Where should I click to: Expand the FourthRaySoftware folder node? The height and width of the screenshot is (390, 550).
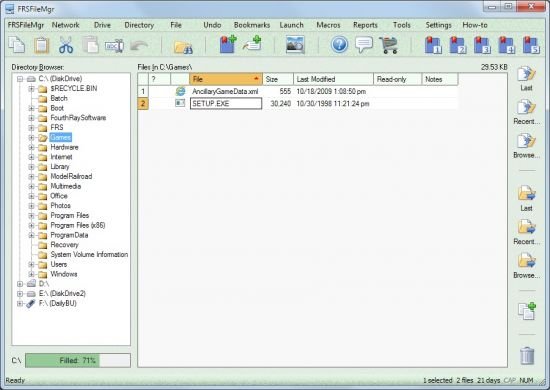(31, 118)
